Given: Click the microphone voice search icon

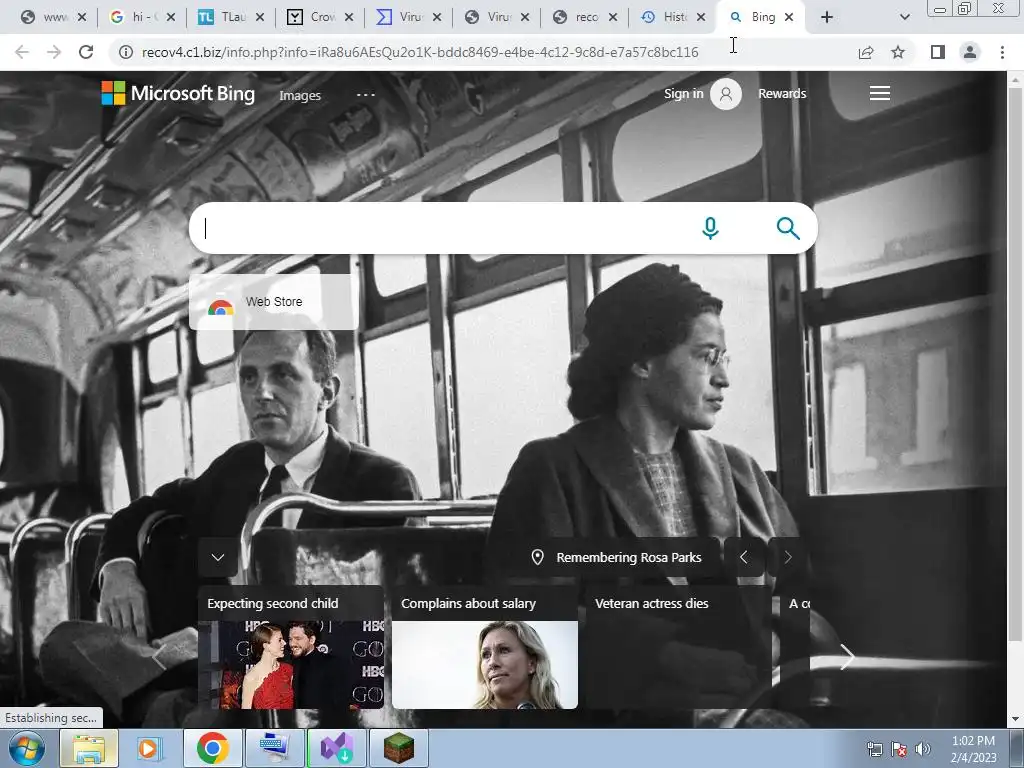Looking at the screenshot, I should click(x=711, y=228).
